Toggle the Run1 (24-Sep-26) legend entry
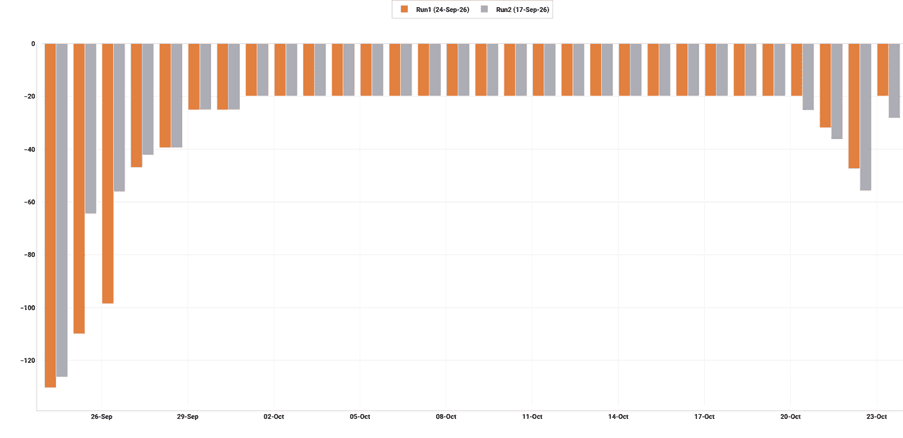The image size is (903, 438). coord(435,9)
